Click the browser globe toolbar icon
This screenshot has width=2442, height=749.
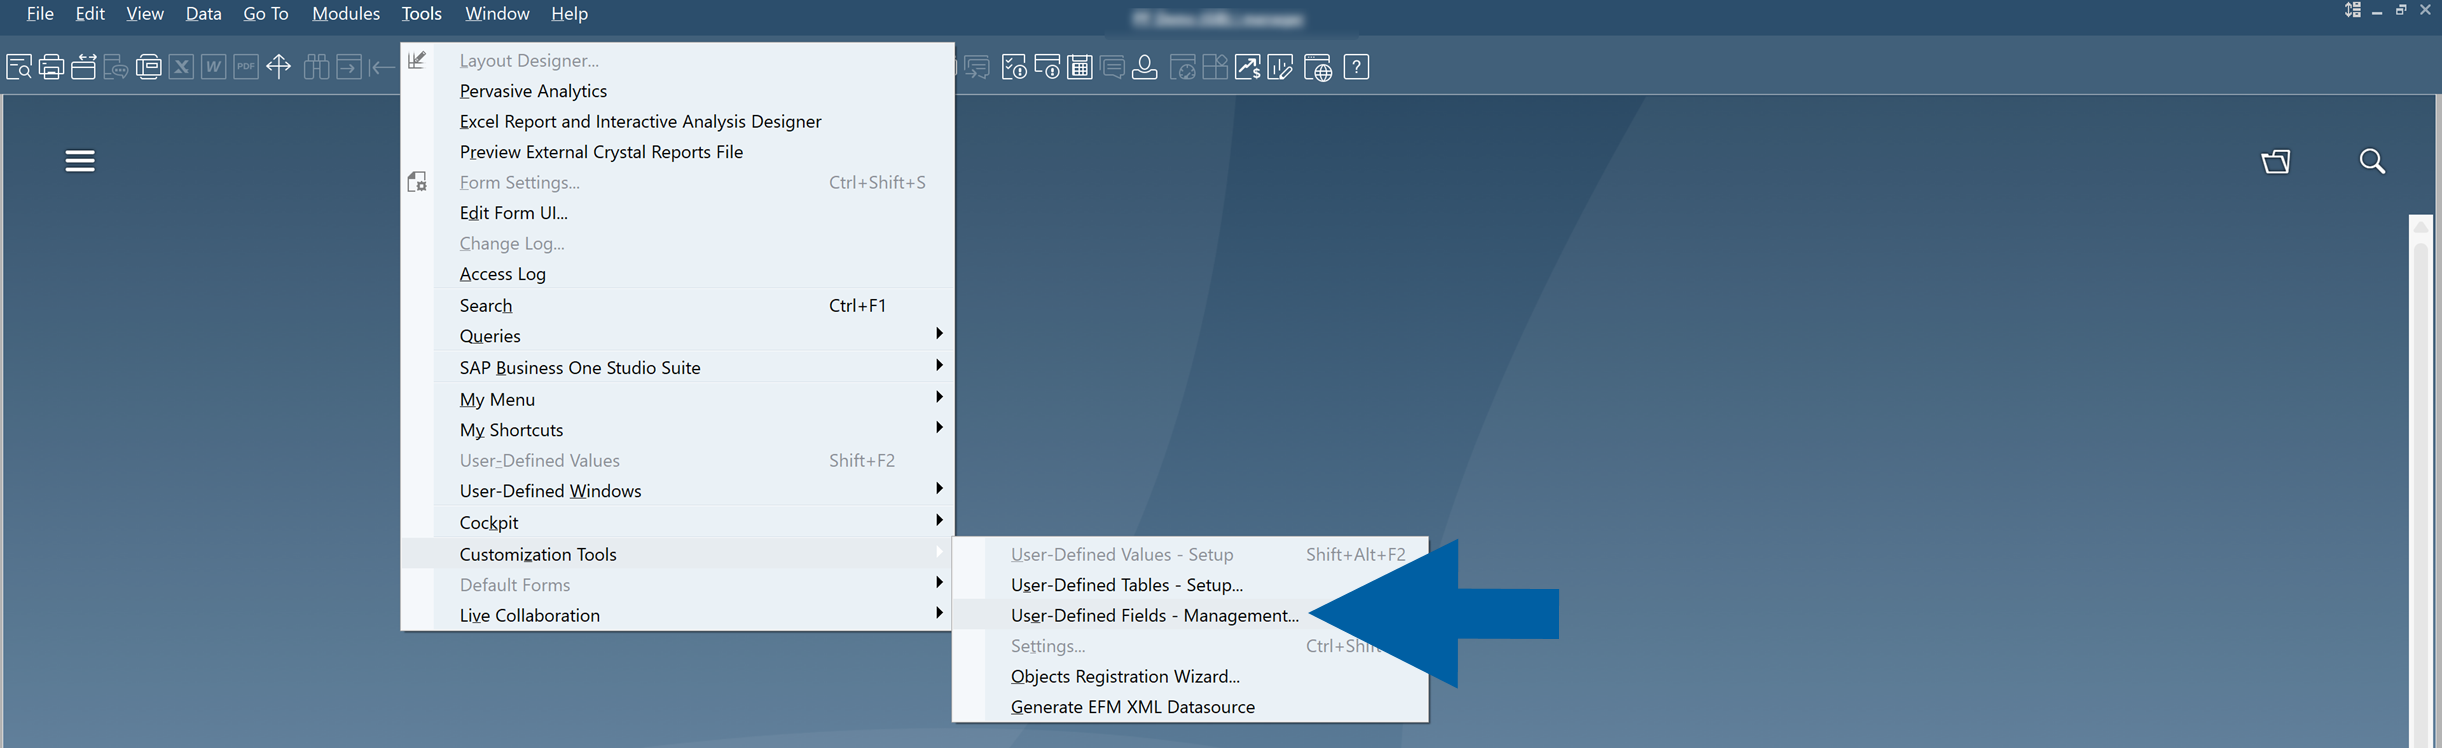click(1318, 67)
